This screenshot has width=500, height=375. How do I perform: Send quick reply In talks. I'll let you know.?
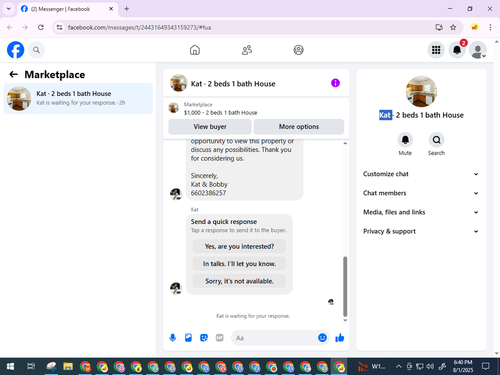[x=239, y=264]
